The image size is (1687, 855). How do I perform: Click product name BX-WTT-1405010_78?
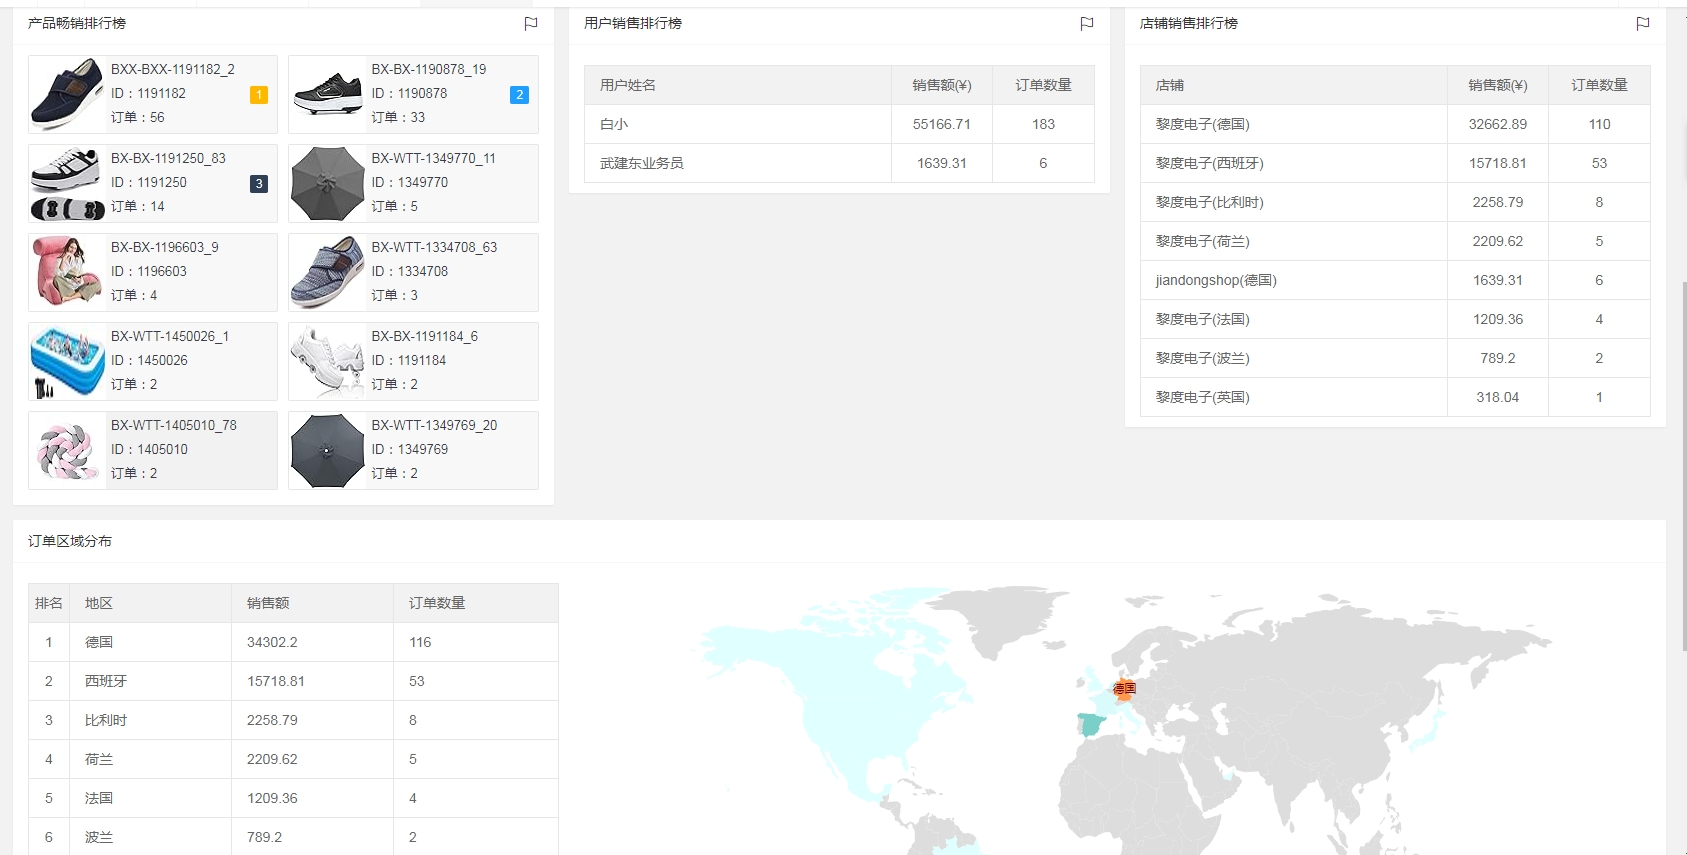(x=174, y=425)
